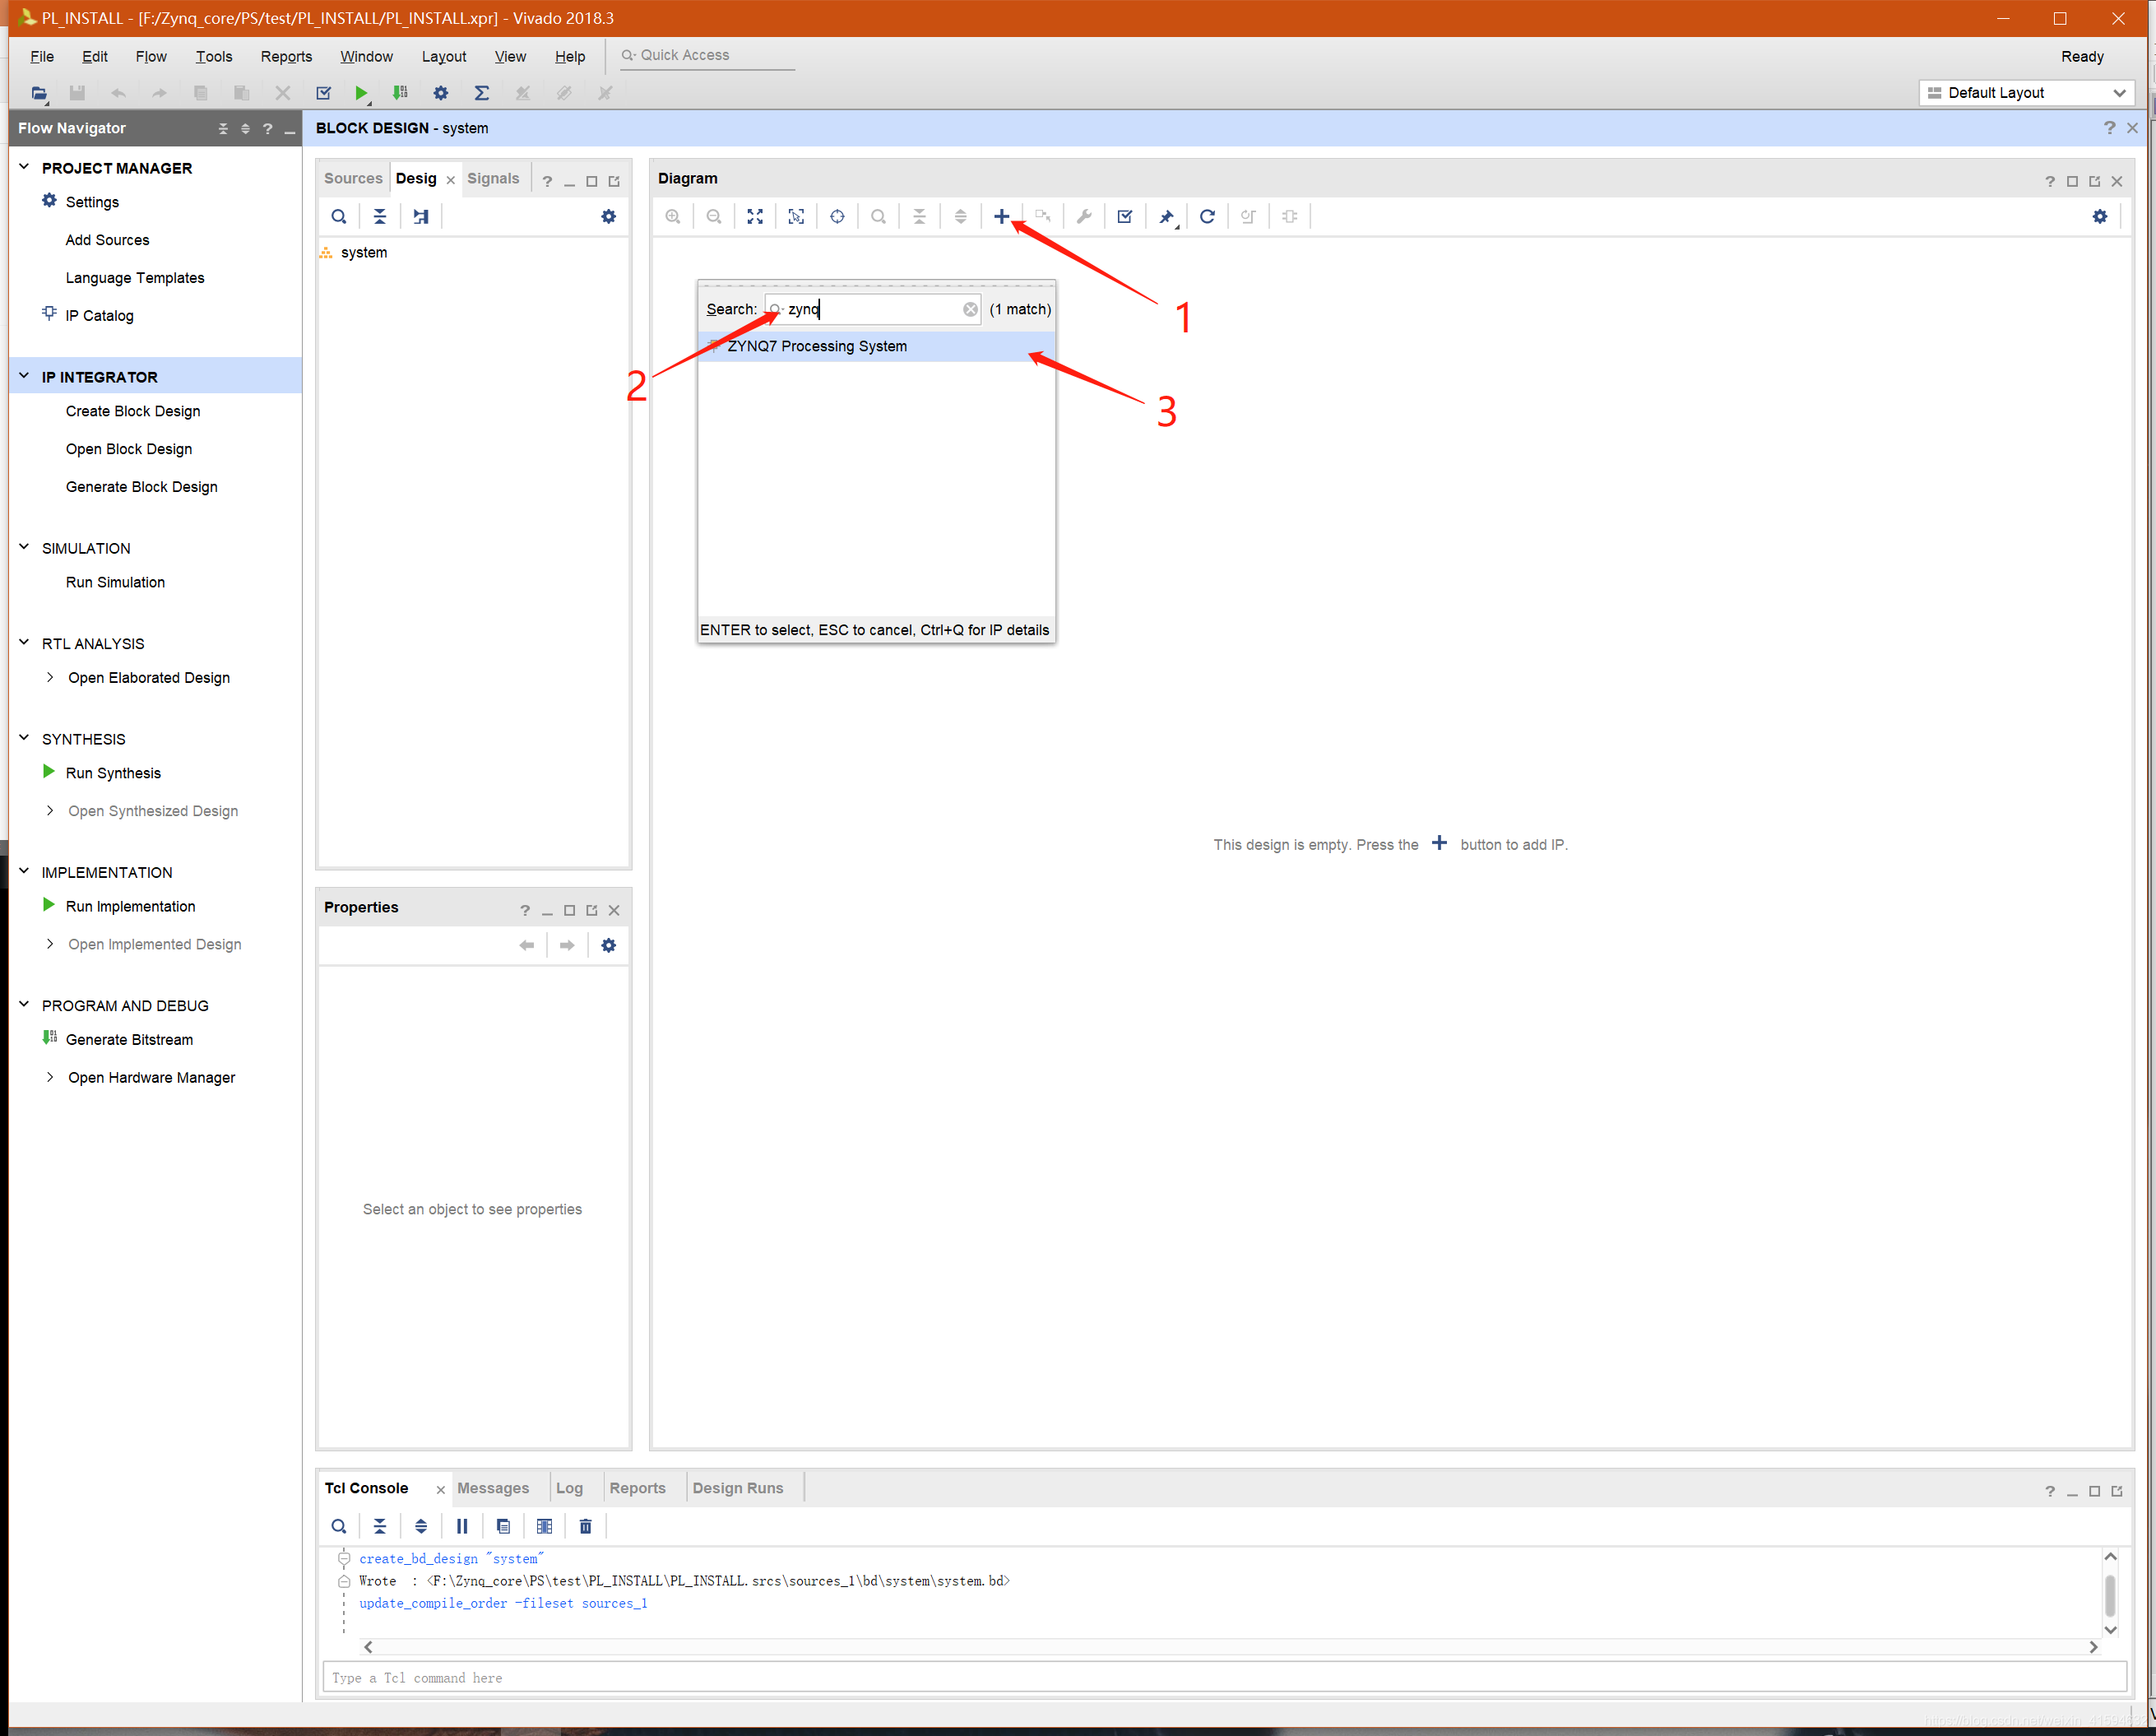The height and width of the screenshot is (1736, 2156).
Task: Collapse the IP INTEGRATOR section
Action: click(x=24, y=377)
